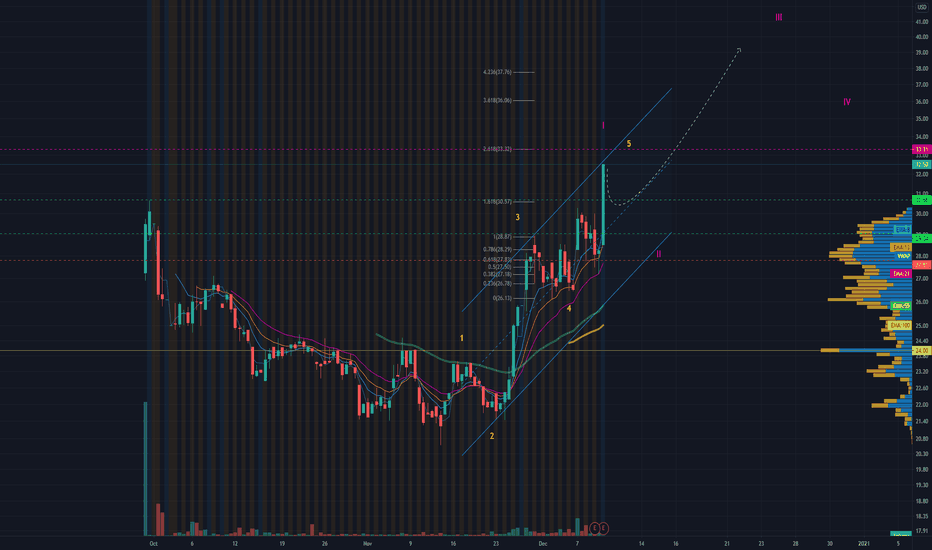Click the 0(26.13) Fibonacci level label
Image resolution: width=932 pixels, height=550 pixels.
pos(502,298)
